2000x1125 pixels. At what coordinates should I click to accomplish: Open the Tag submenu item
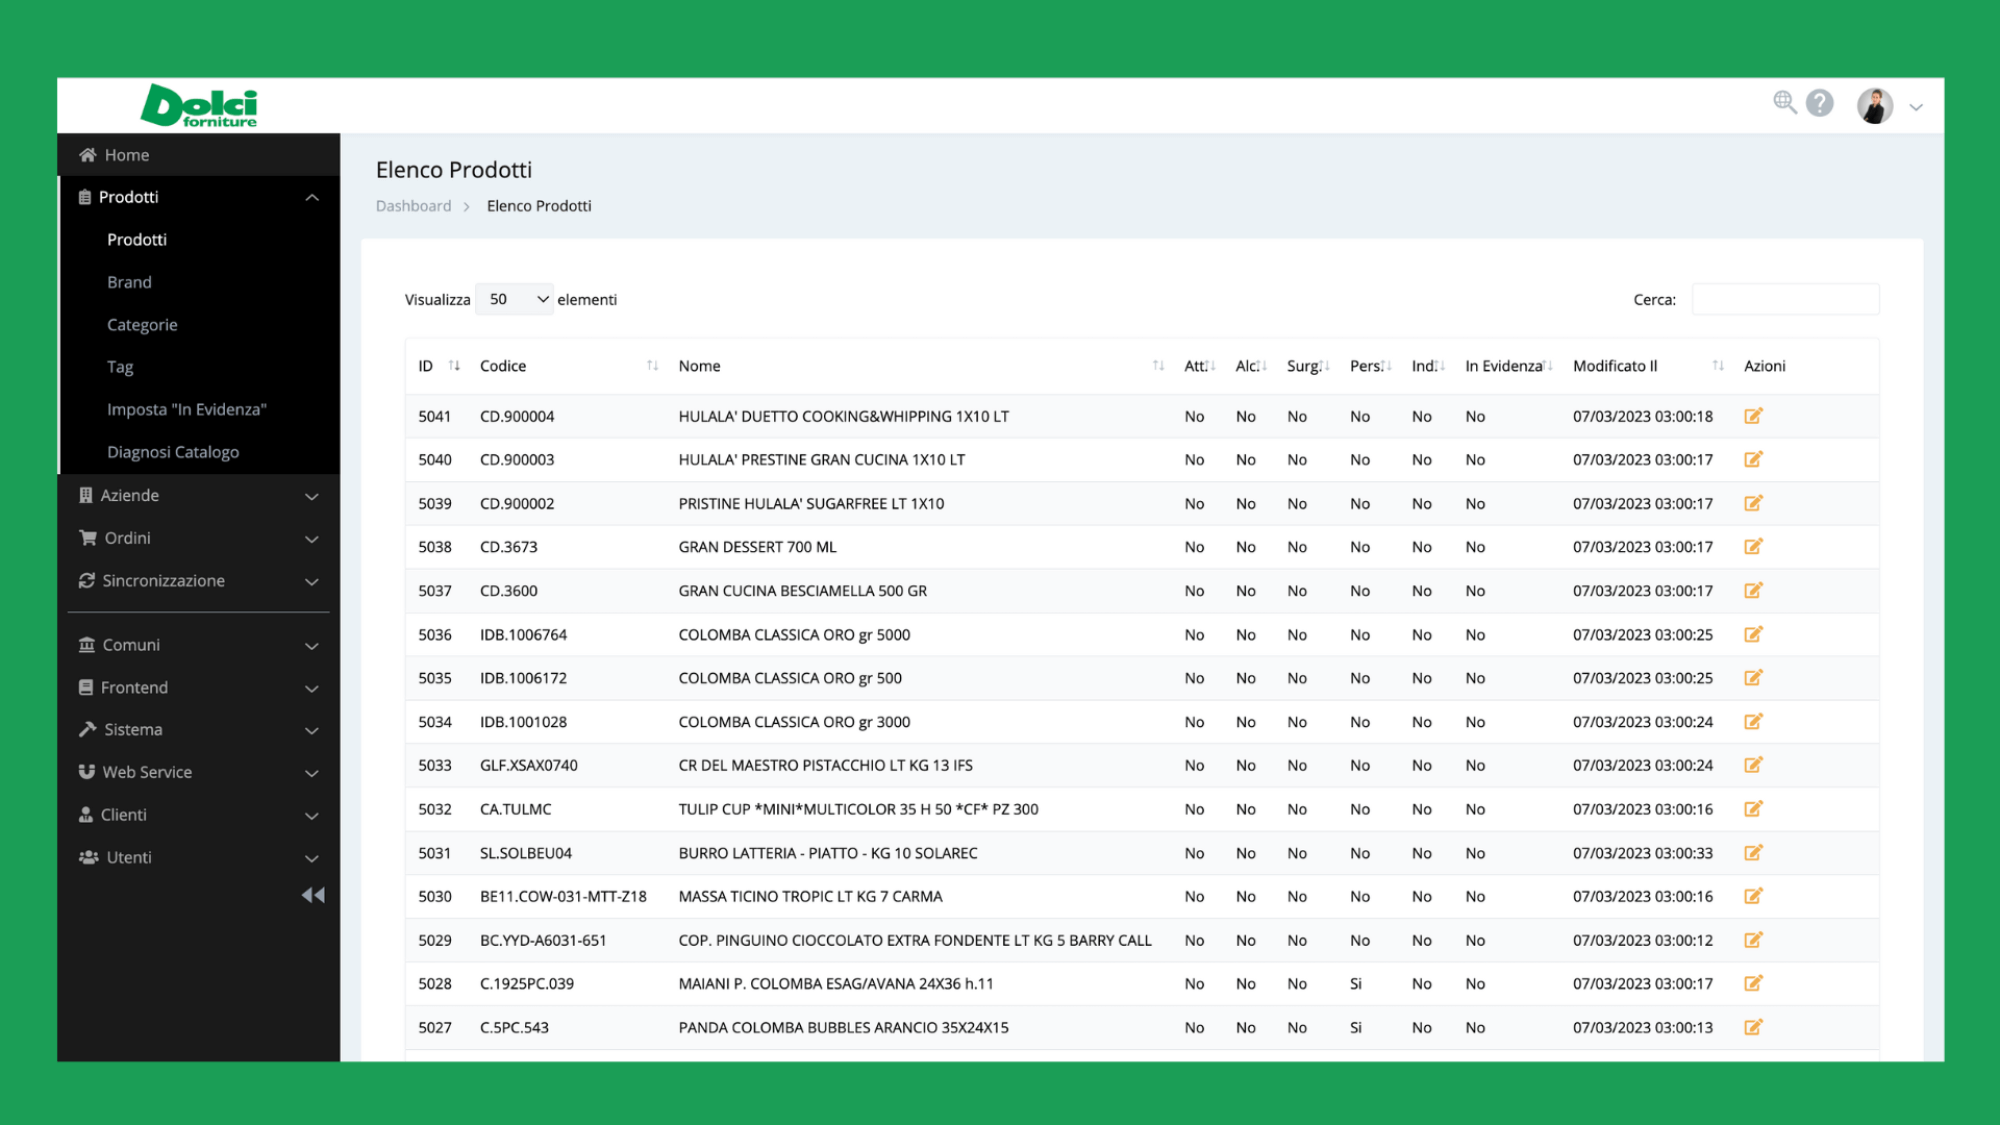click(120, 367)
